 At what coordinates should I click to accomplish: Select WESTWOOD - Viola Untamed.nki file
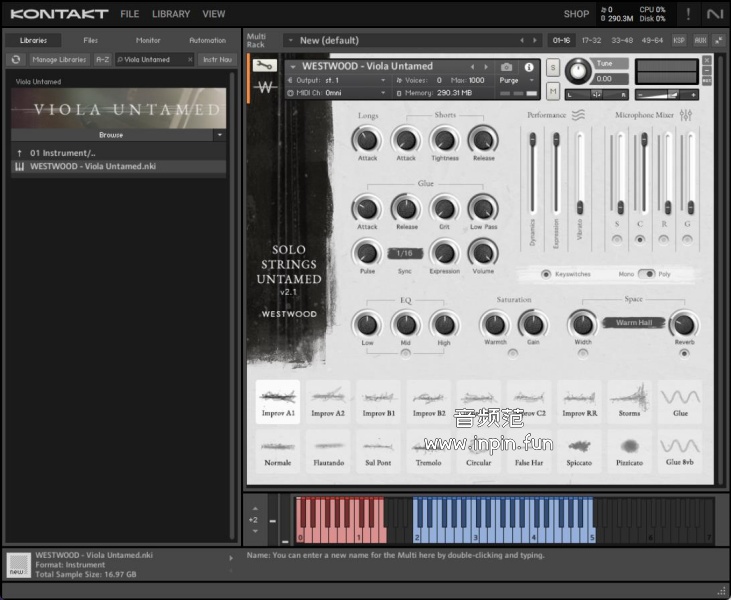[x=92, y=167]
